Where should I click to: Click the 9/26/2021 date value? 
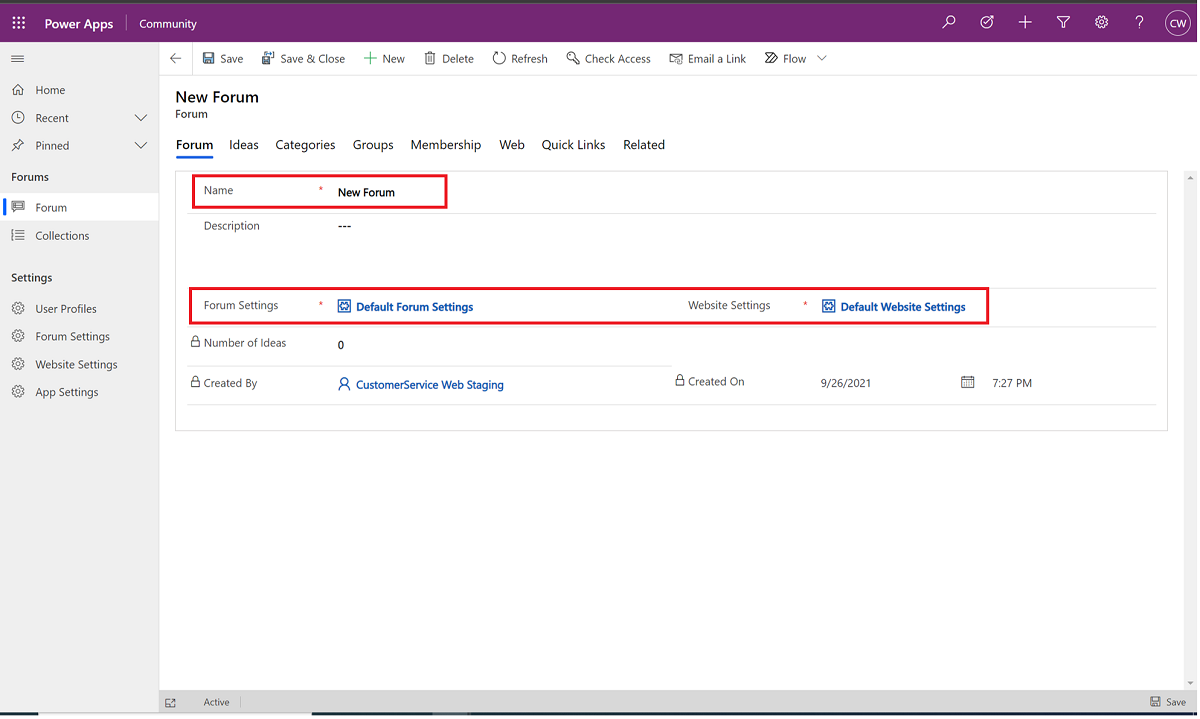pyautogui.click(x=845, y=383)
